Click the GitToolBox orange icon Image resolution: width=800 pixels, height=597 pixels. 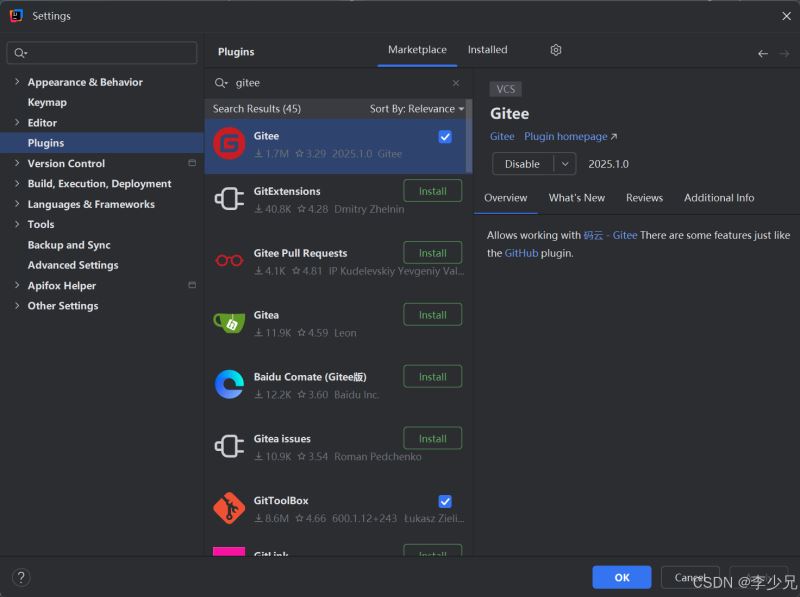click(x=229, y=508)
